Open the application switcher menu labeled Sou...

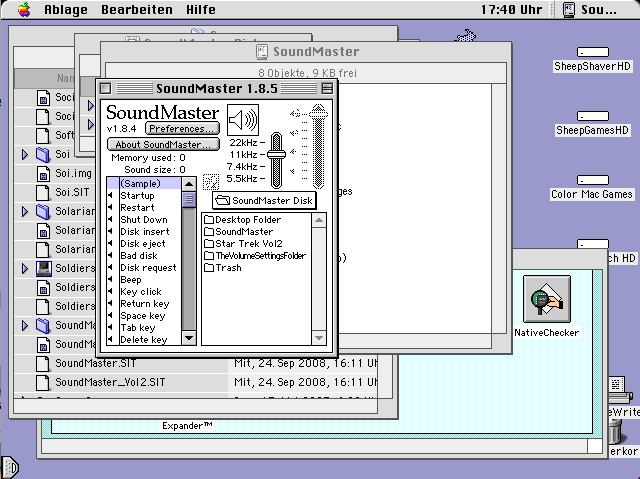click(x=590, y=9)
